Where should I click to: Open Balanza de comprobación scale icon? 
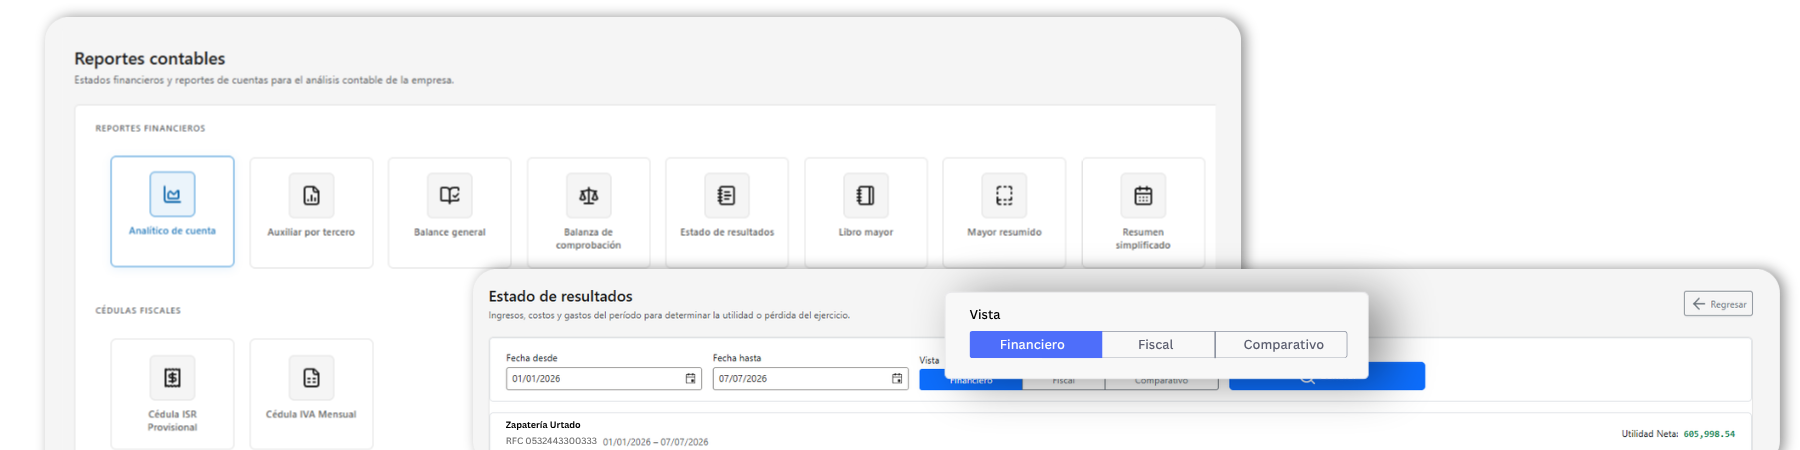588,195
